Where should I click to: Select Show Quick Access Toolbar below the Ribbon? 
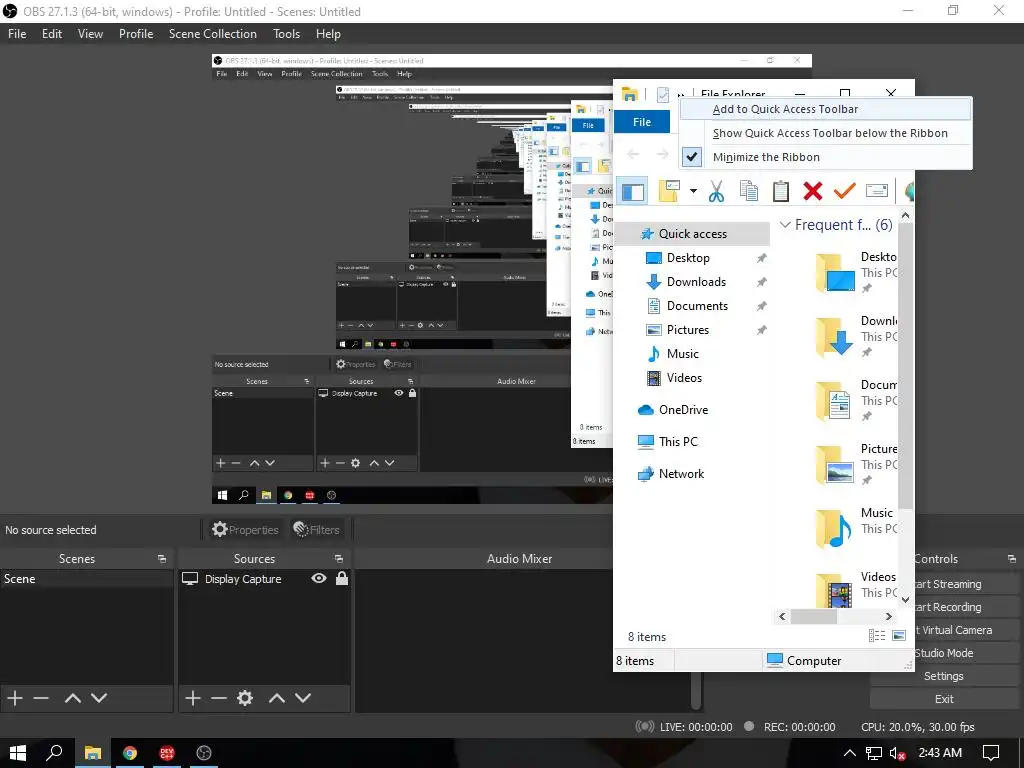click(825, 133)
